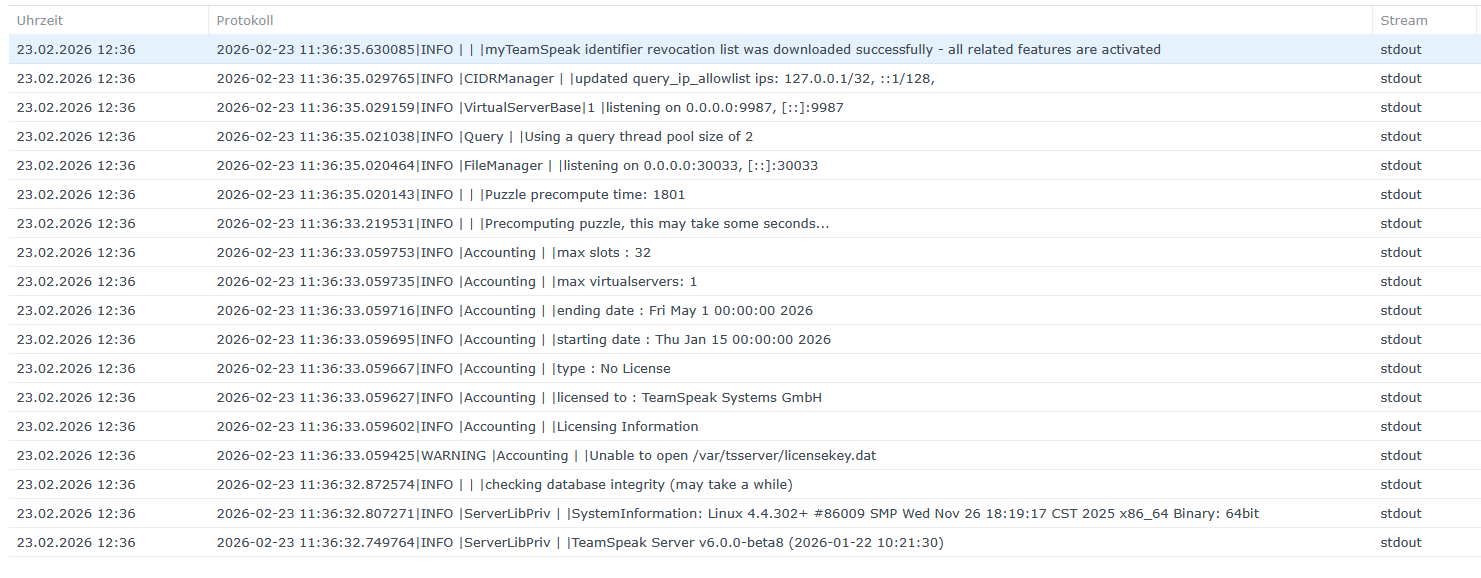Image resolution: width=1481 pixels, height=578 pixels.
Task: Select the FileManager listening on 30033 row
Action: tap(517, 165)
